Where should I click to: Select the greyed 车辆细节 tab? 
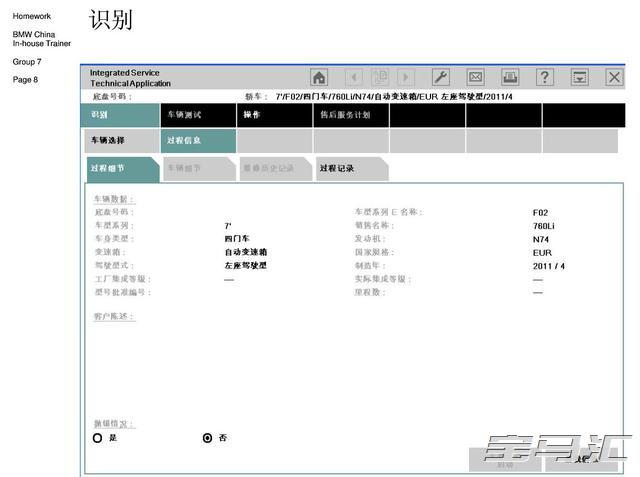pyautogui.click(x=199, y=169)
